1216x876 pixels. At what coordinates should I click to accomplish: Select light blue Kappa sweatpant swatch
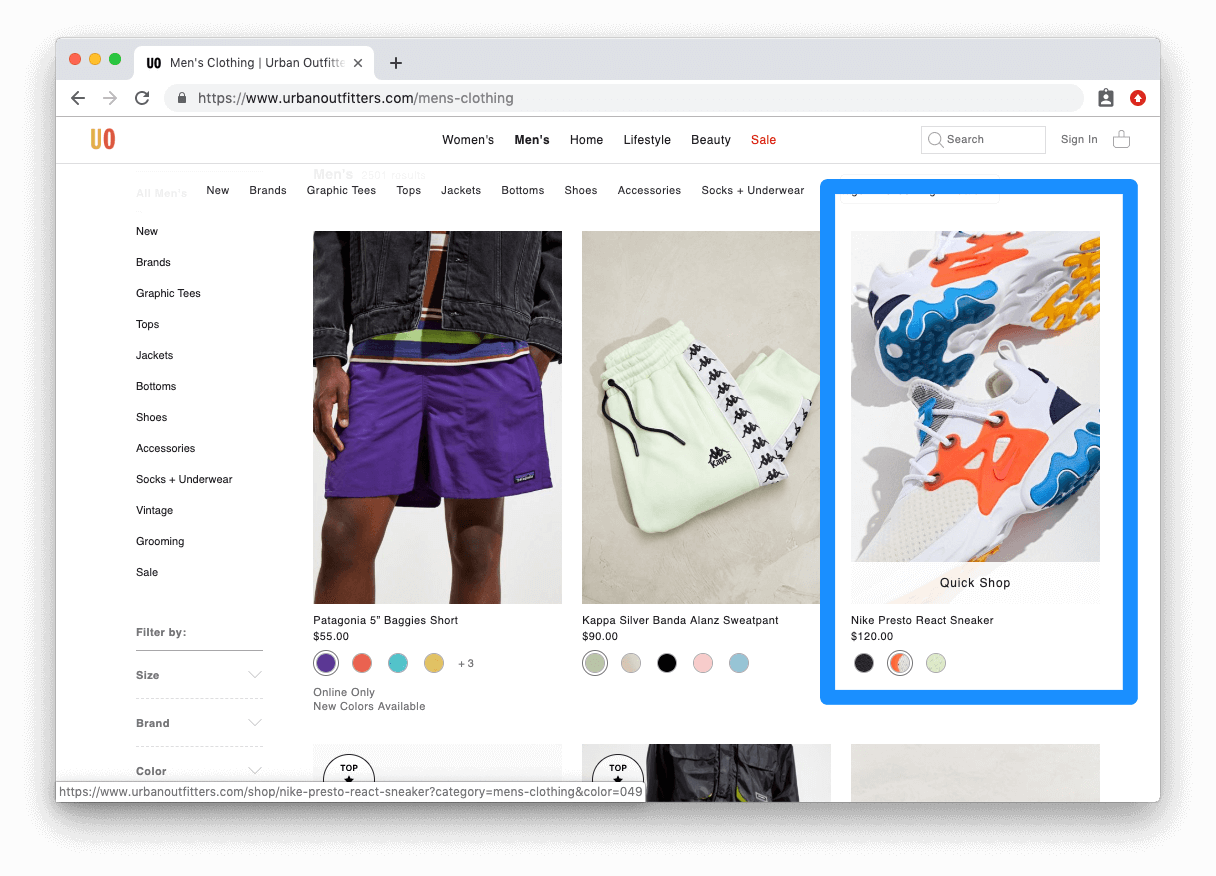pos(739,663)
